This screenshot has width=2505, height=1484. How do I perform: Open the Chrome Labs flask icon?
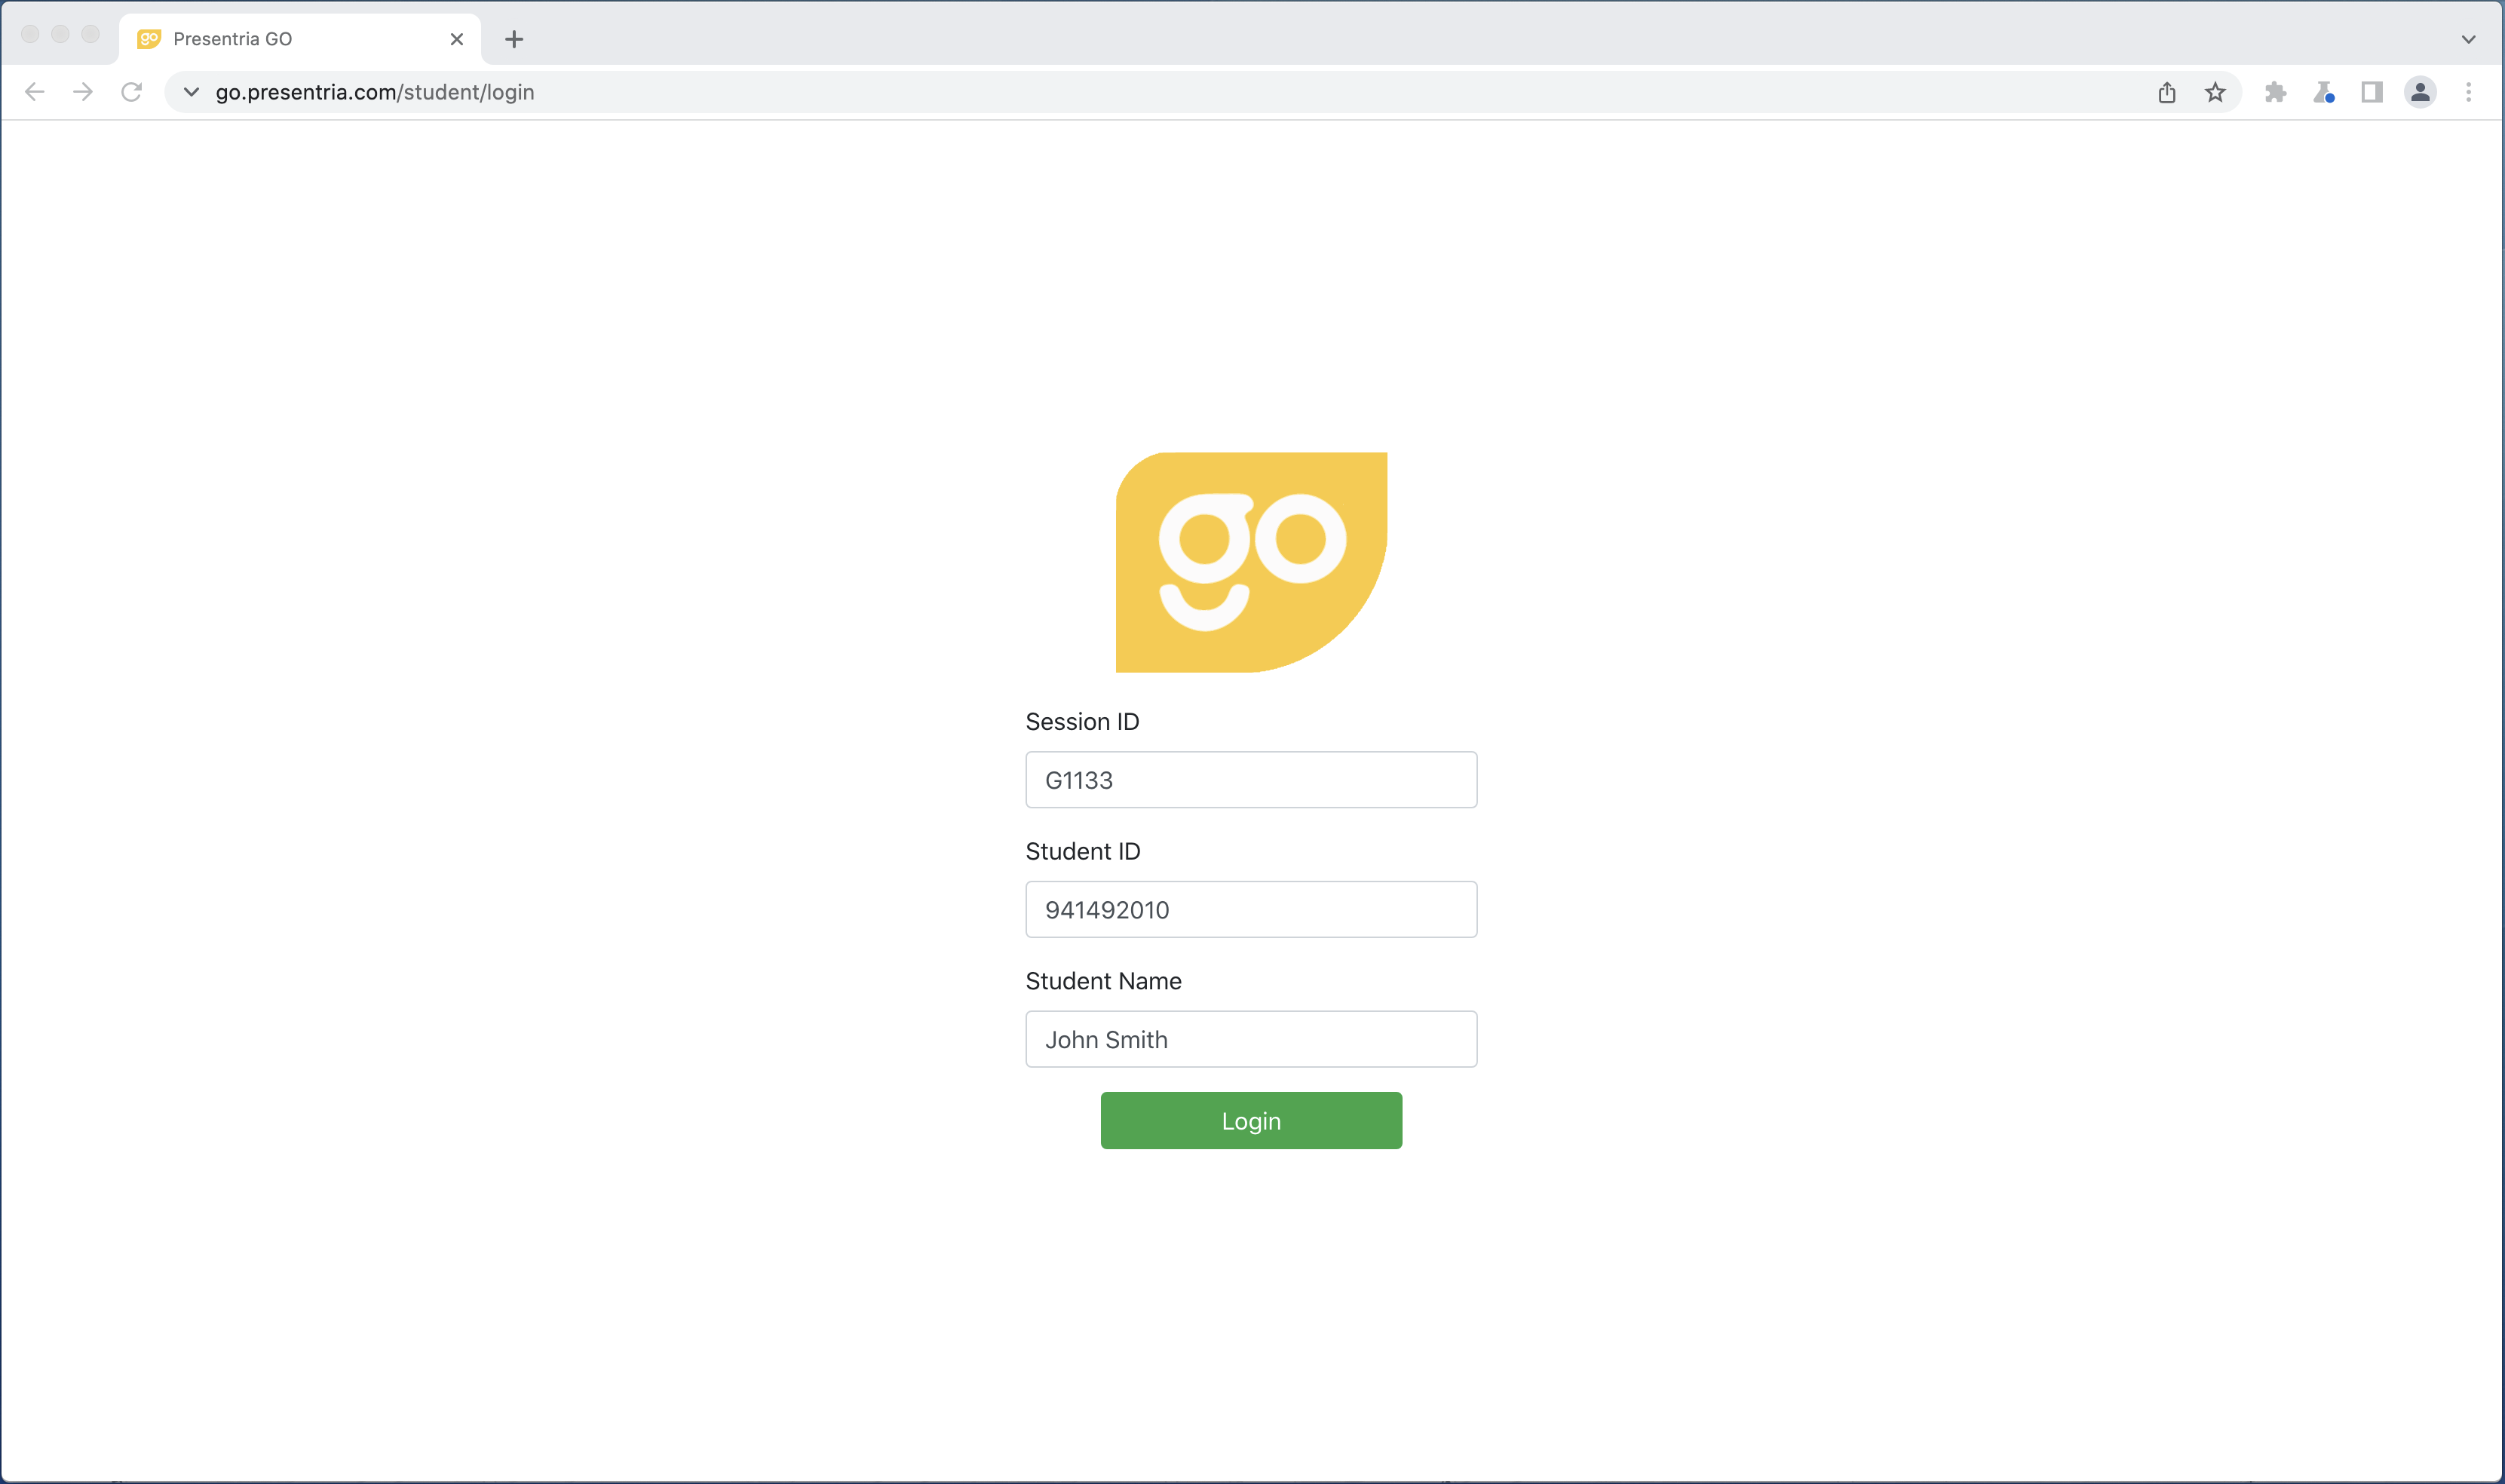point(2324,92)
